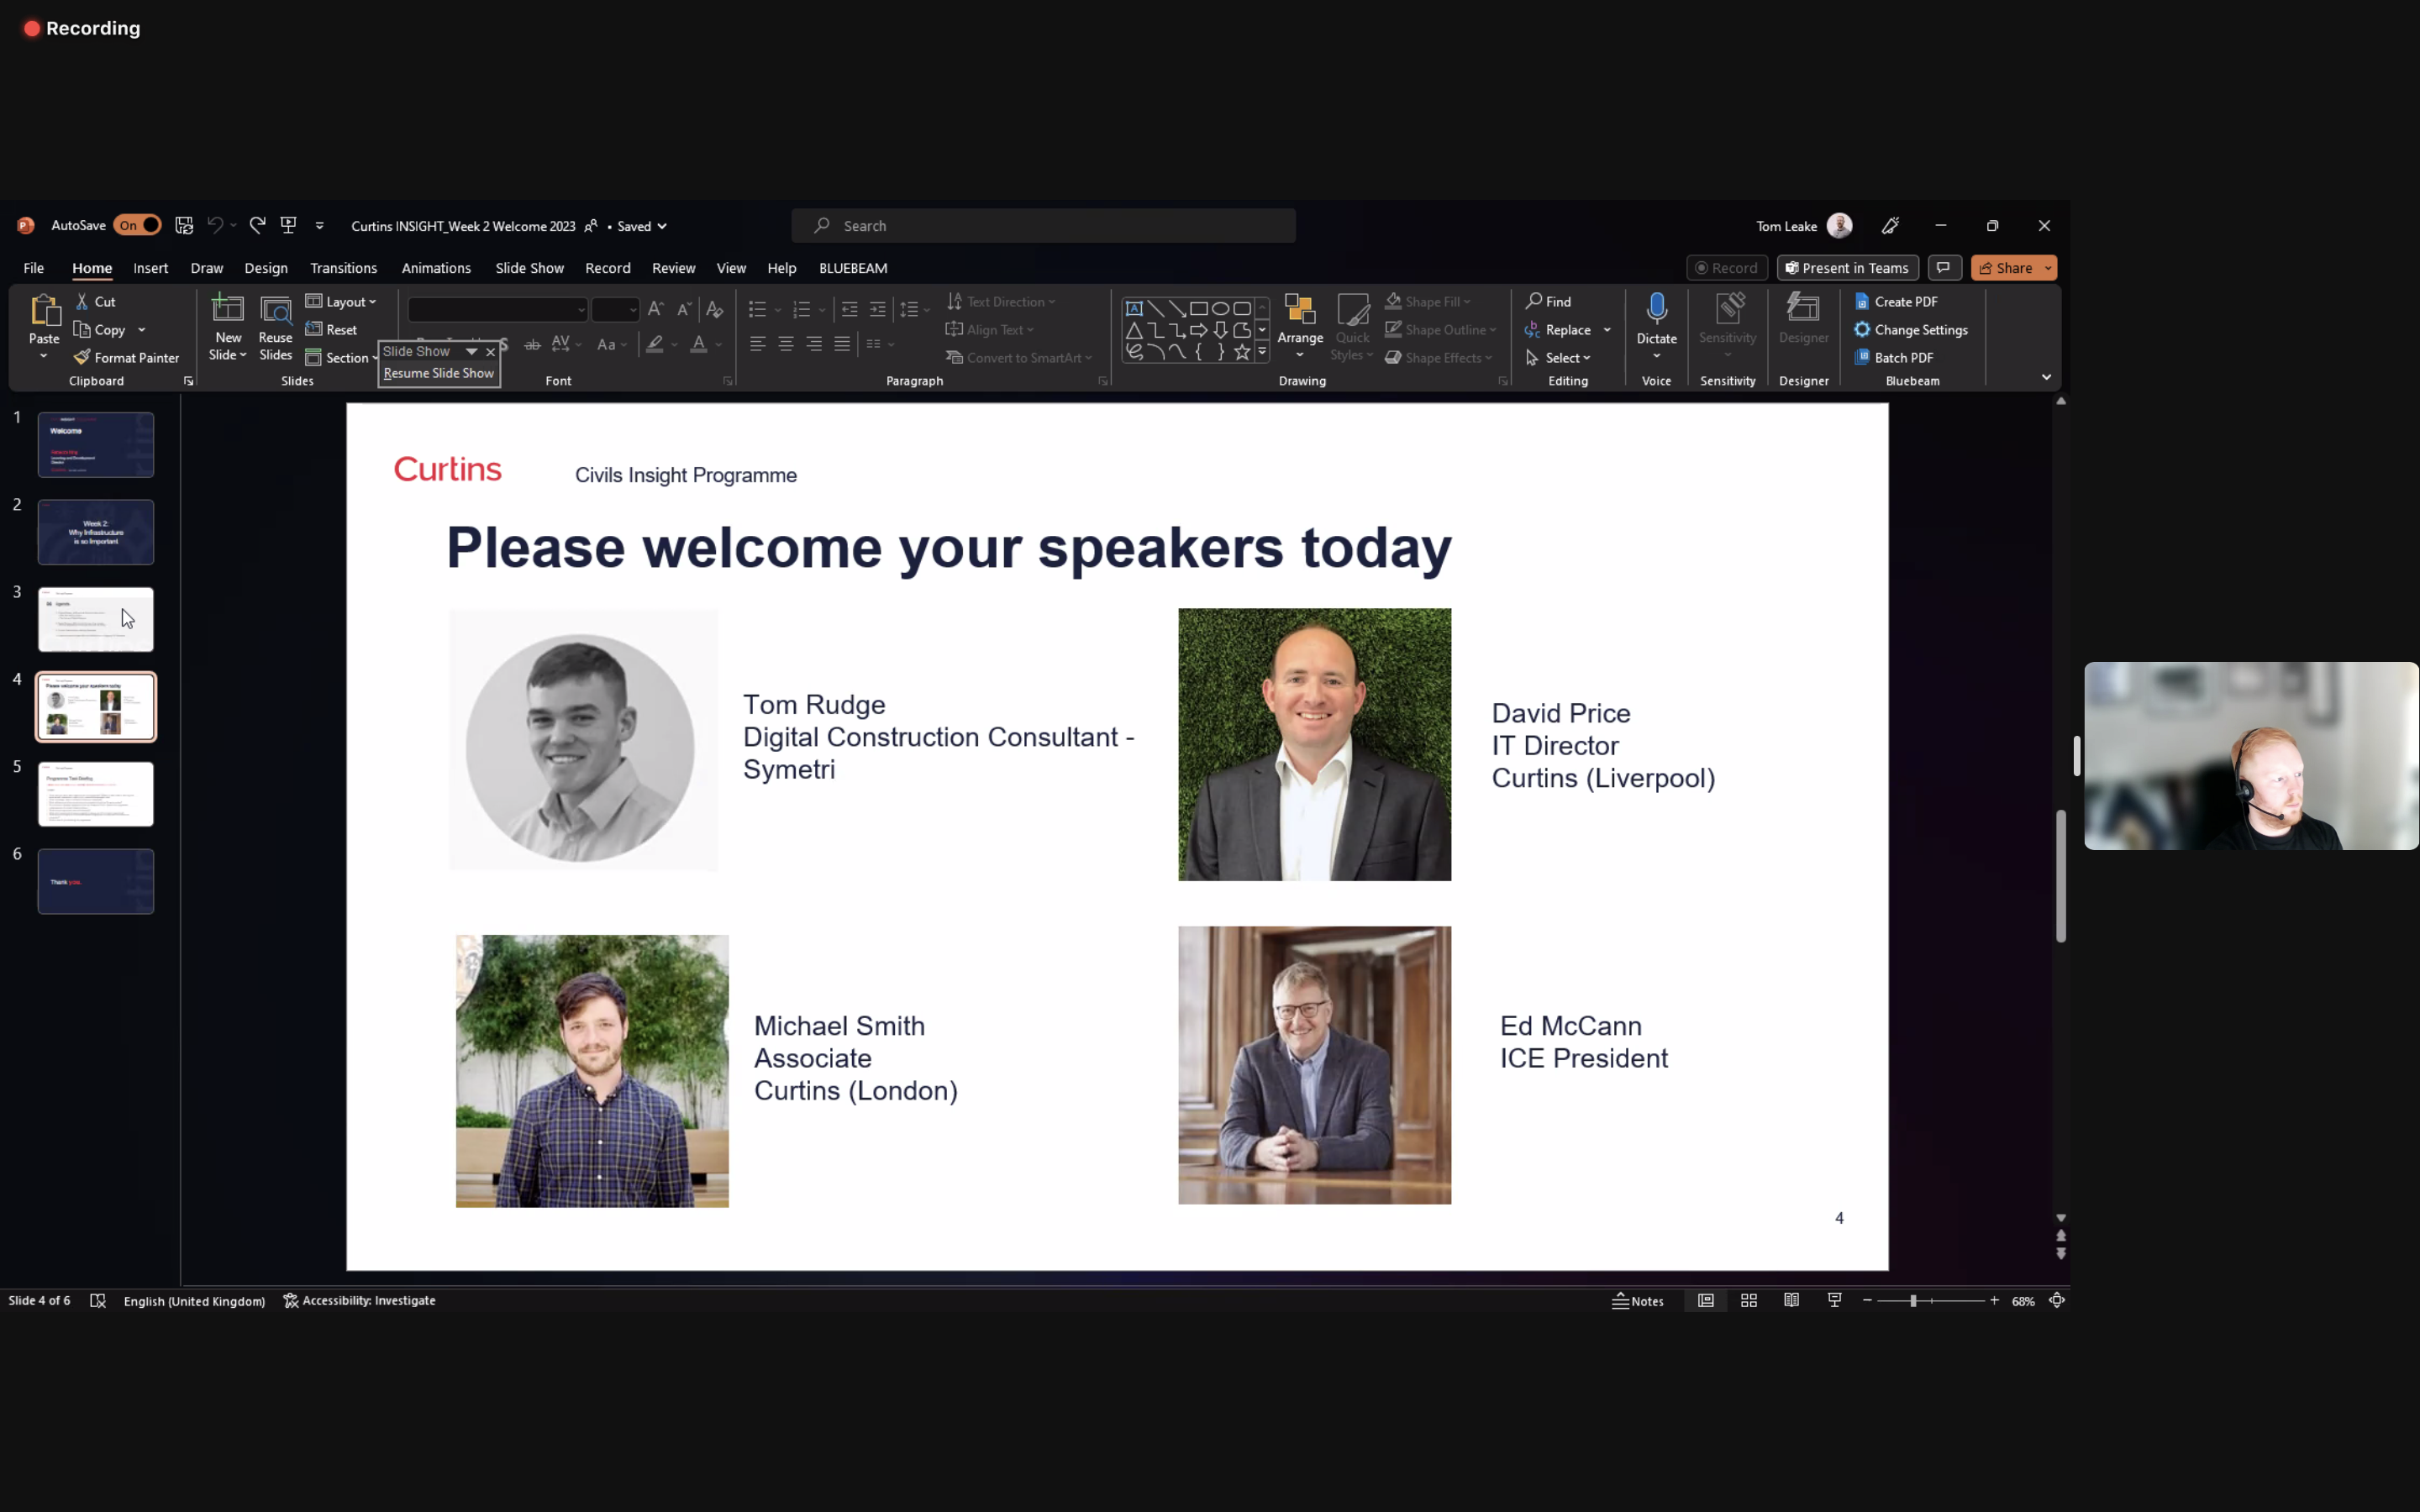This screenshot has height=1512, width=2420.
Task: Collapse the ribbon with chevron arrow
Action: [x=2046, y=378]
